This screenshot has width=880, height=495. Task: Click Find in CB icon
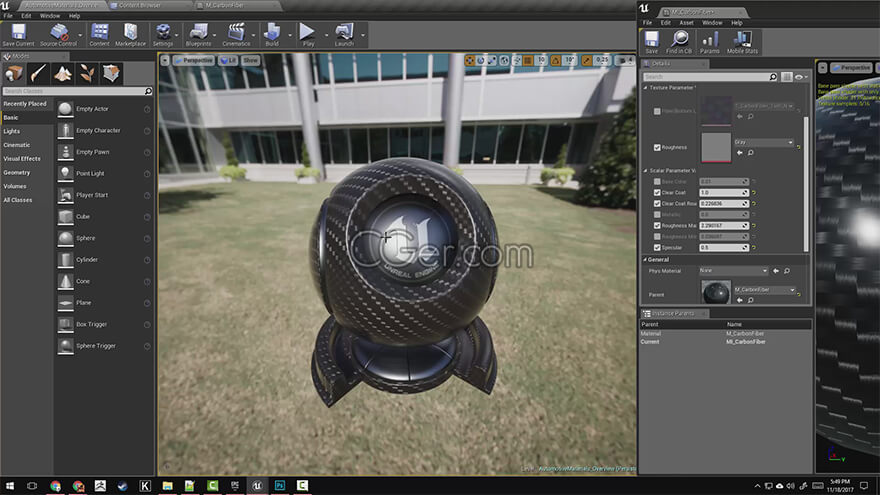(679, 42)
